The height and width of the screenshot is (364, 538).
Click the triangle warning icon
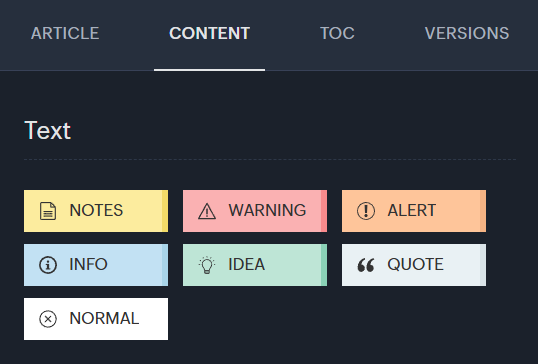[x=207, y=211]
